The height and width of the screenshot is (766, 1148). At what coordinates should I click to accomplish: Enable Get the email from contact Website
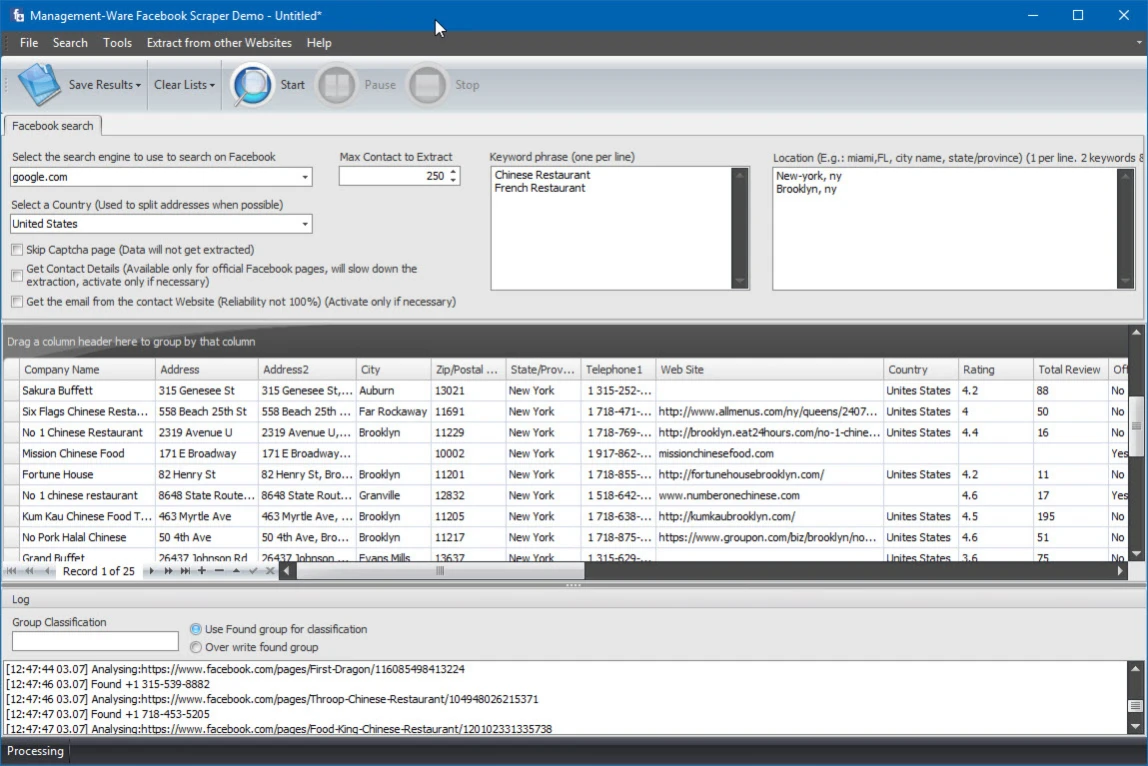[x=17, y=302]
